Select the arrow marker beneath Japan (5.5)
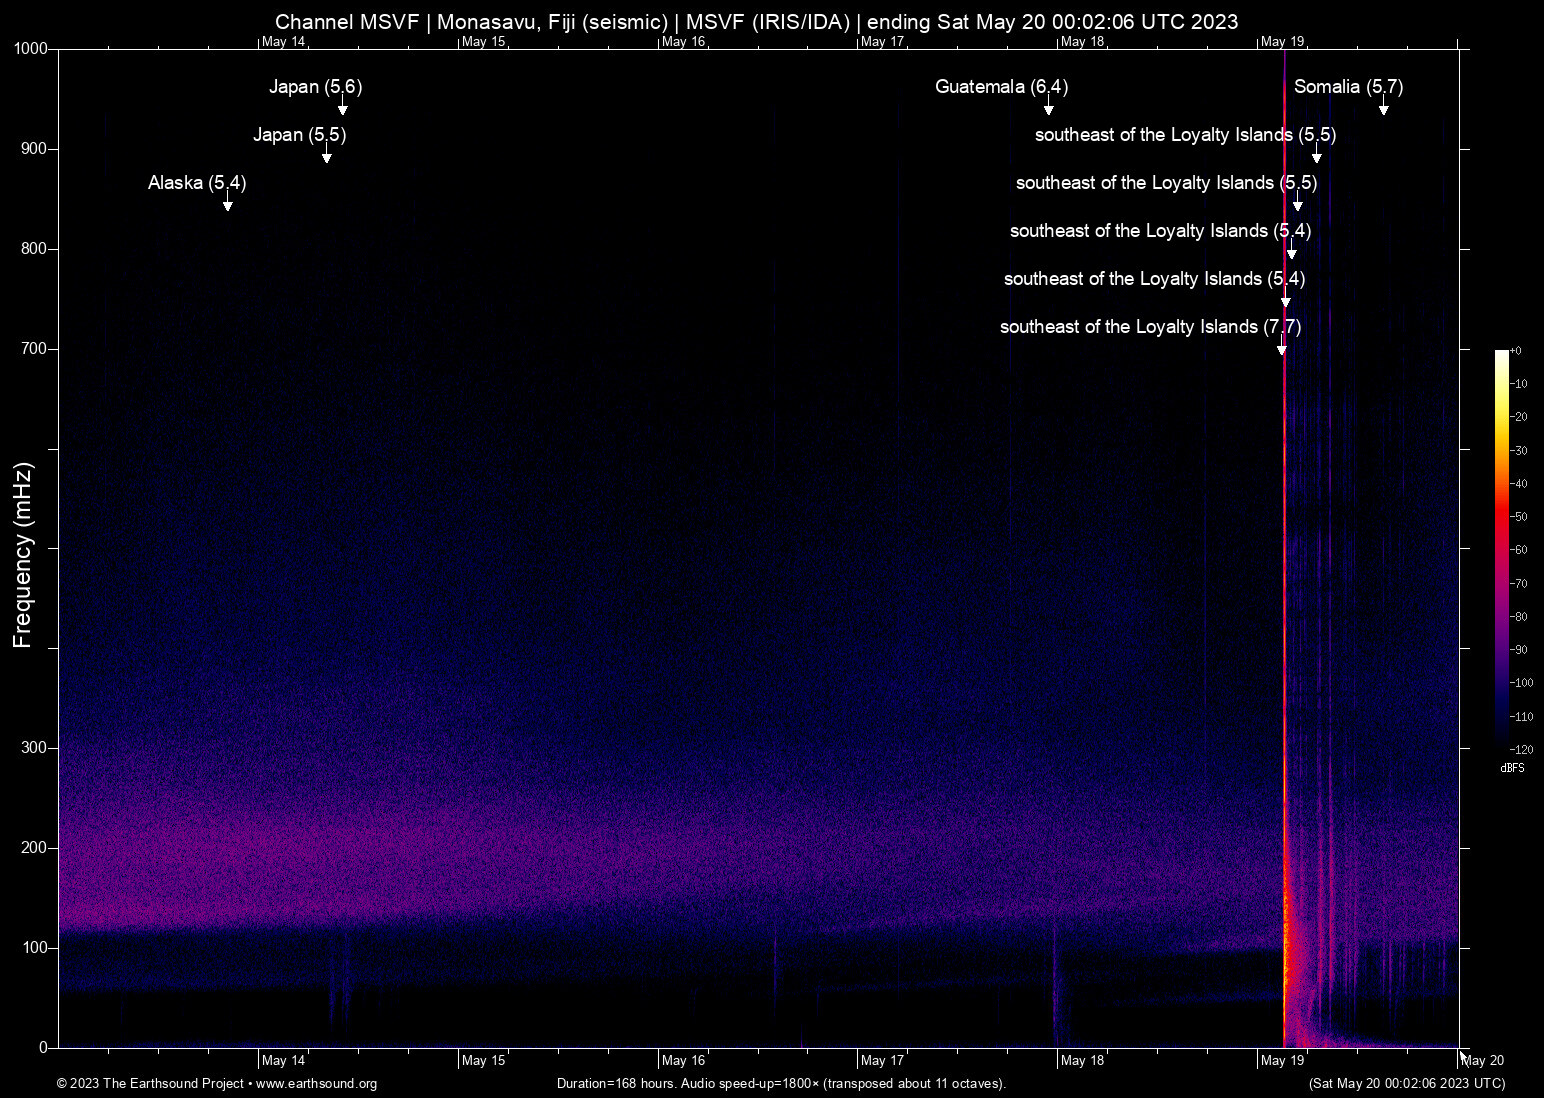The image size is (1544, 1098). (x=327, y=156)
